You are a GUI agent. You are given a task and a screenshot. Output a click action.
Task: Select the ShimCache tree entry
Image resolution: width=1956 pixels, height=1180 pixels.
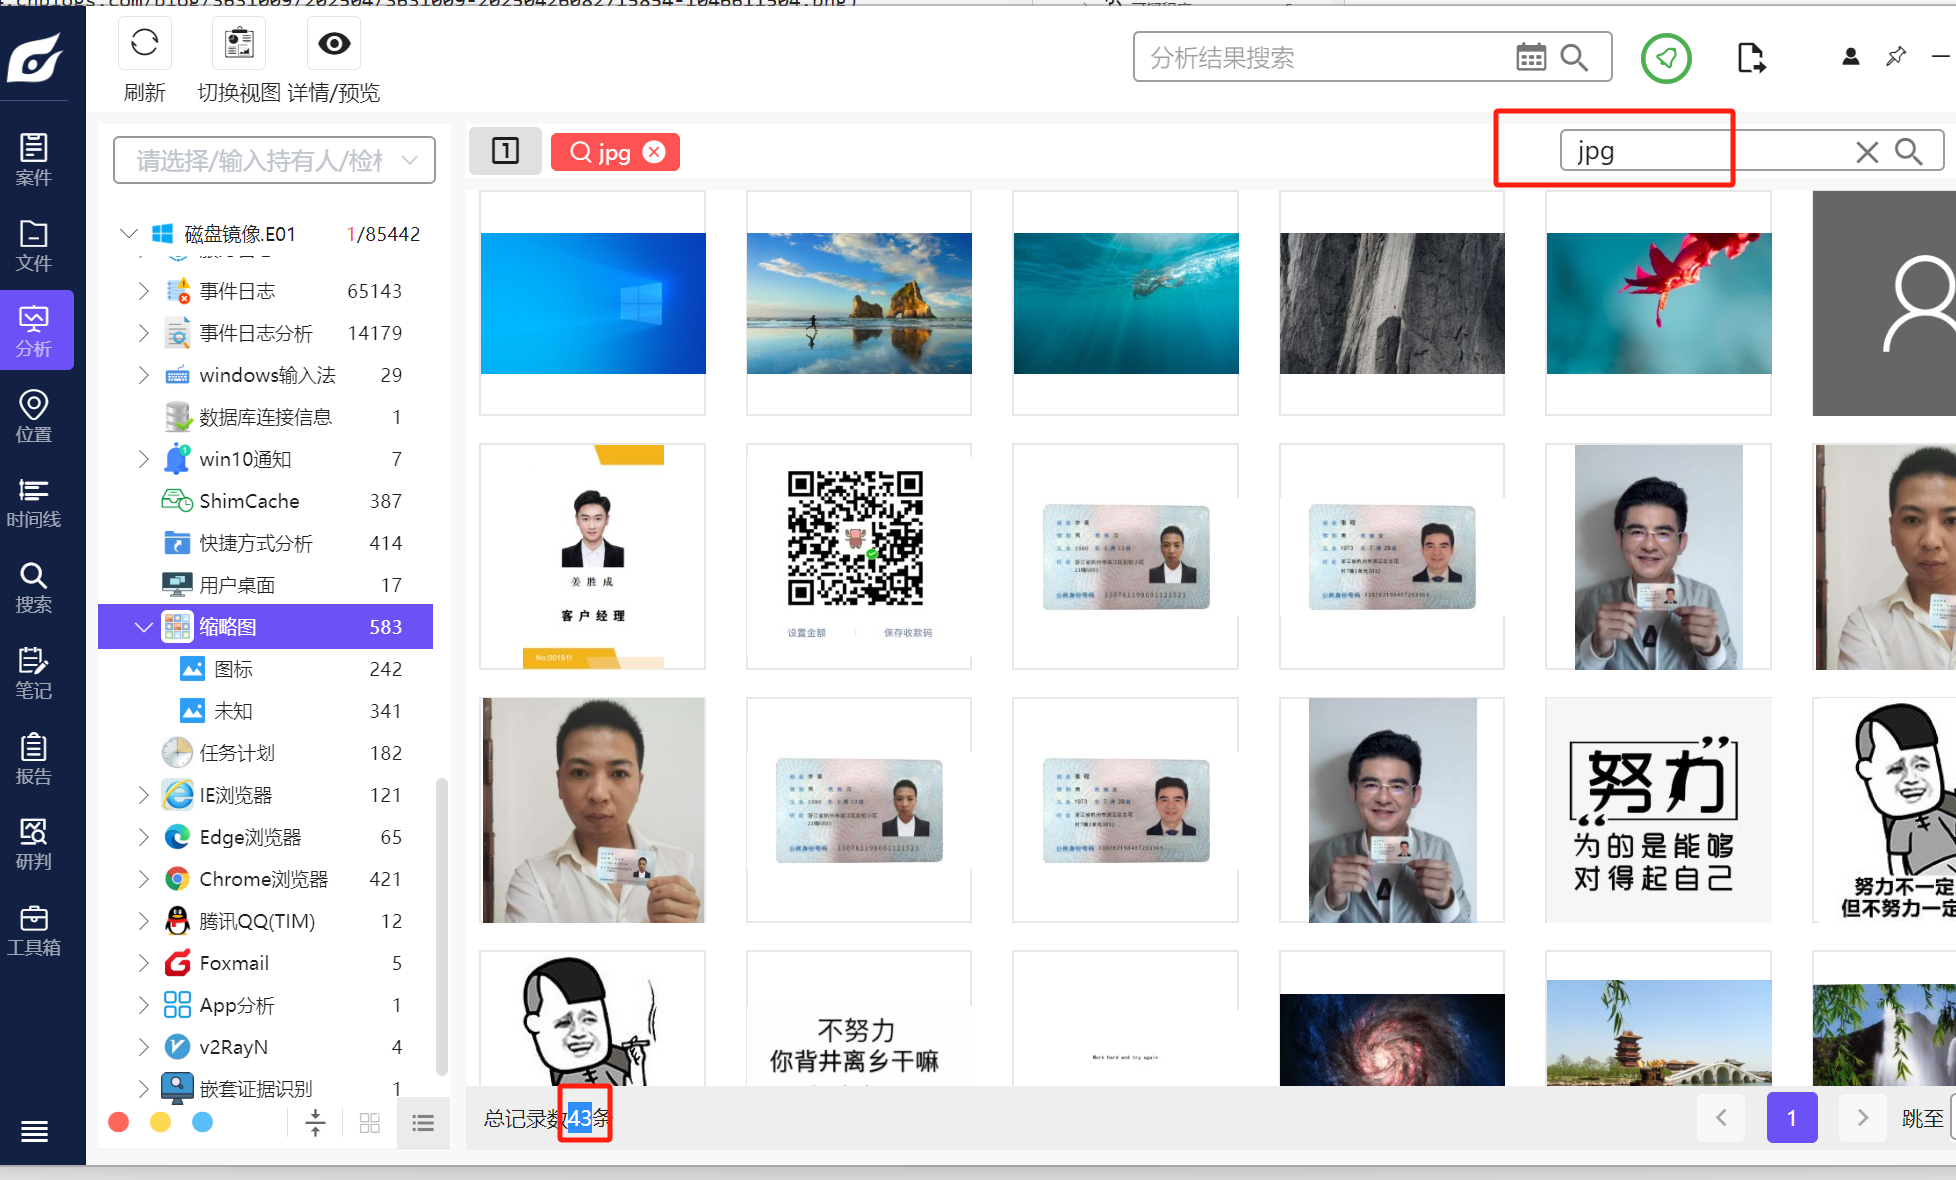pos(249,501)
